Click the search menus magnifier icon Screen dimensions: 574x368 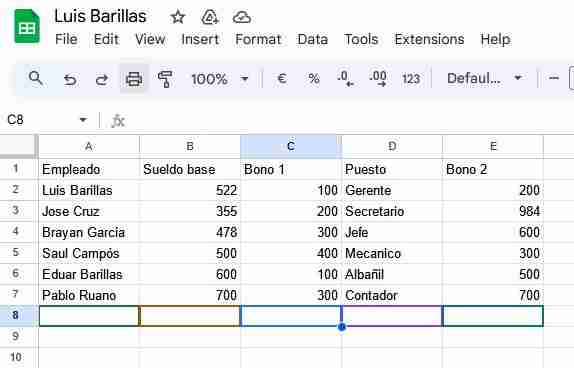coord(36,78)
